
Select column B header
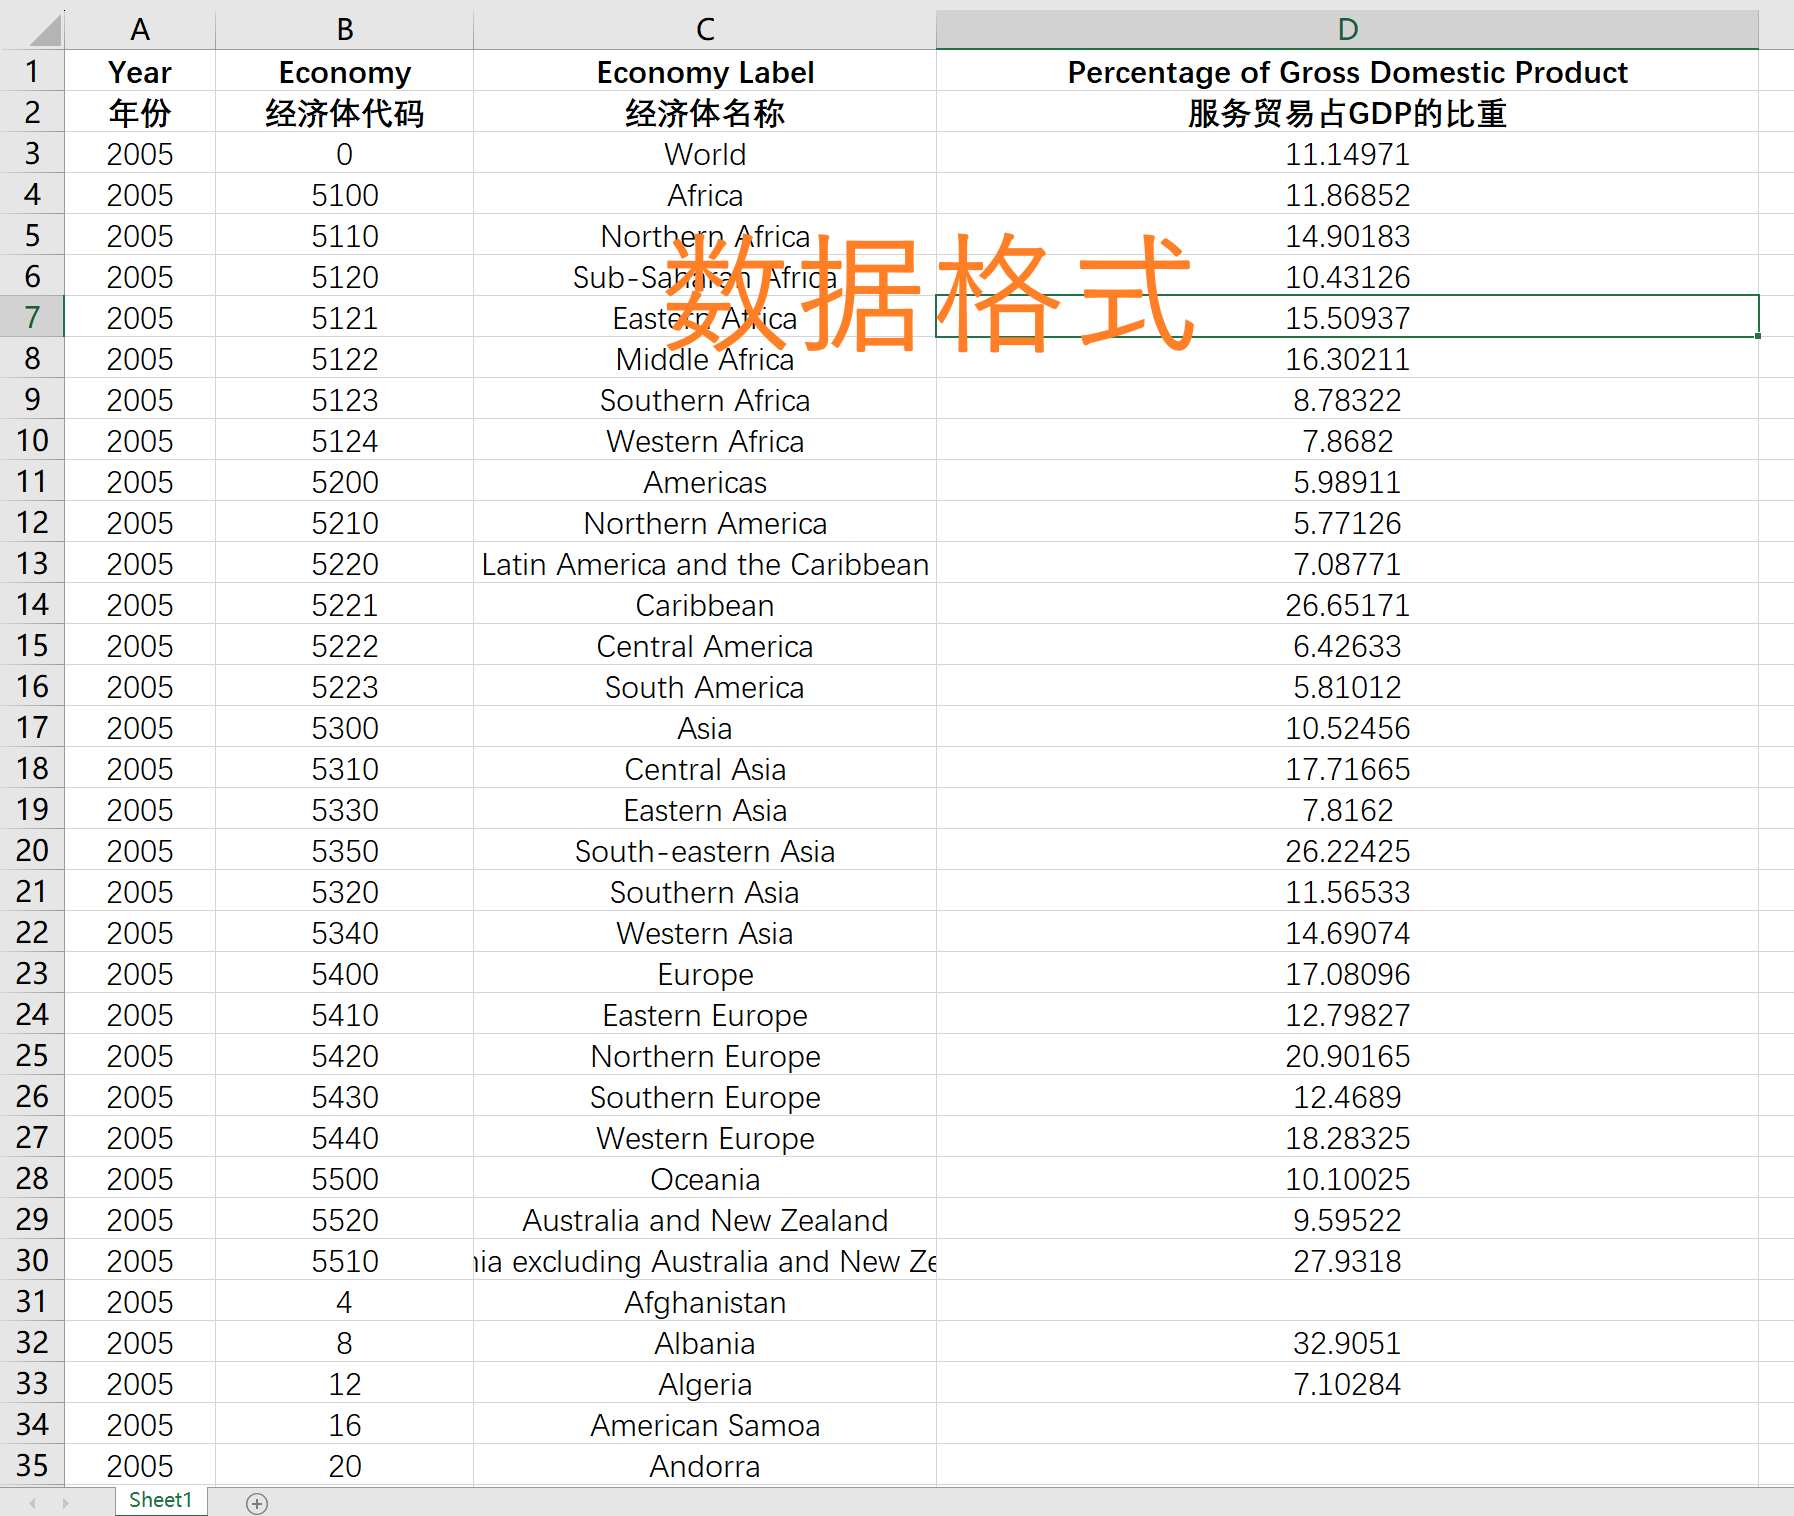click(x=345, y=30)
